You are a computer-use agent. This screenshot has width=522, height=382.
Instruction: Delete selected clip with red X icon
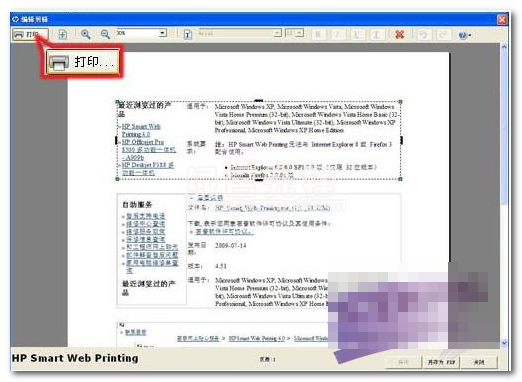[399, 34]
